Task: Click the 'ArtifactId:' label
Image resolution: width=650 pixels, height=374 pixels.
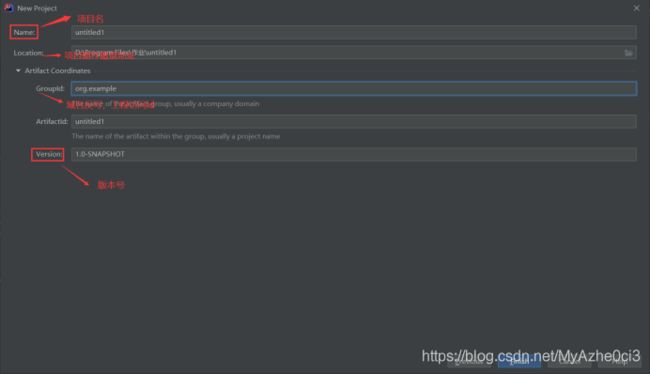Action: click(x=51, y=121)
